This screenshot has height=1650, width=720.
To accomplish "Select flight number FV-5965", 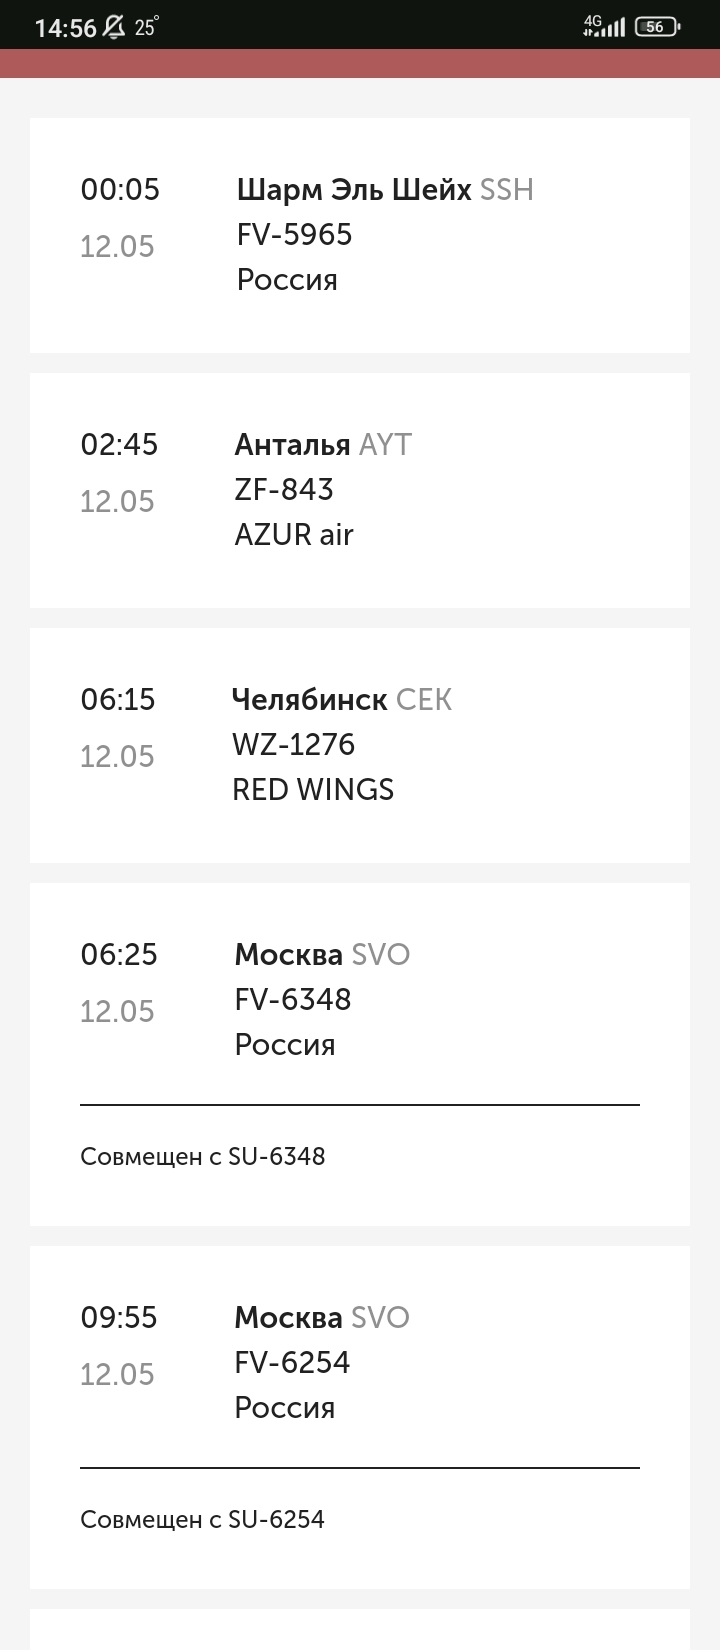I will point(294,235).
